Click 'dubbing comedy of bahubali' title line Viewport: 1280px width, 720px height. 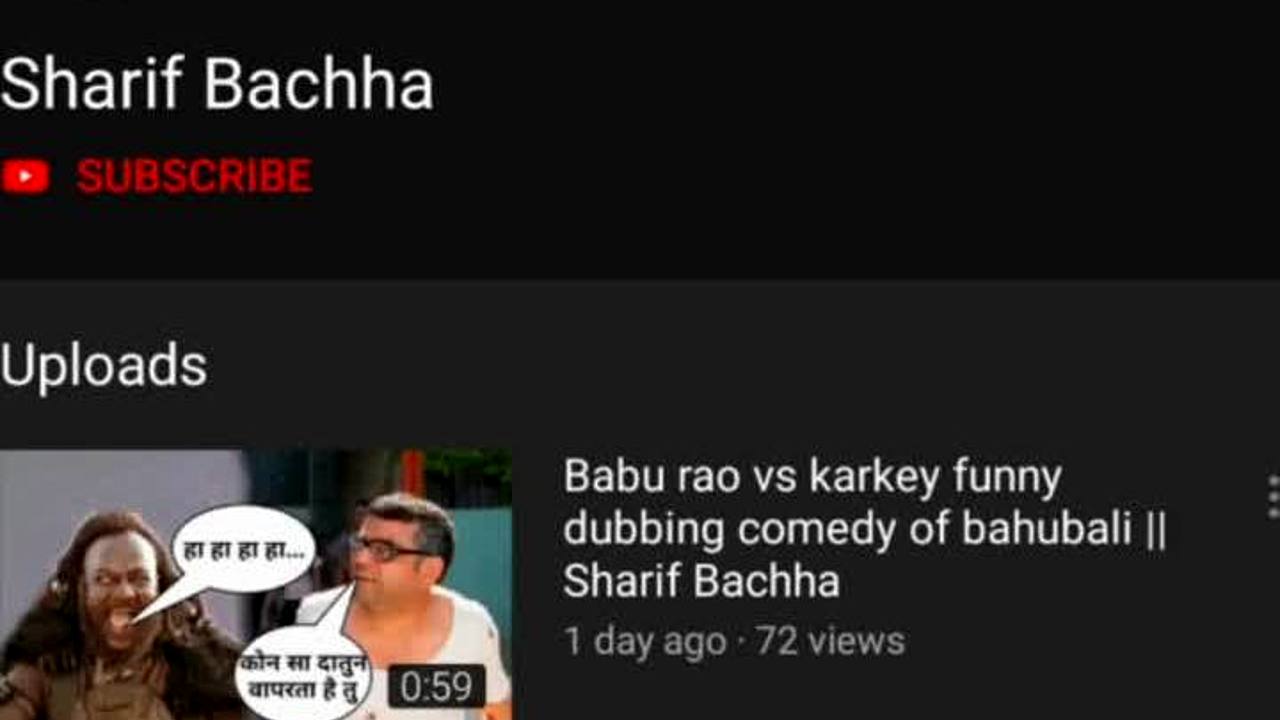coord(865,529)
